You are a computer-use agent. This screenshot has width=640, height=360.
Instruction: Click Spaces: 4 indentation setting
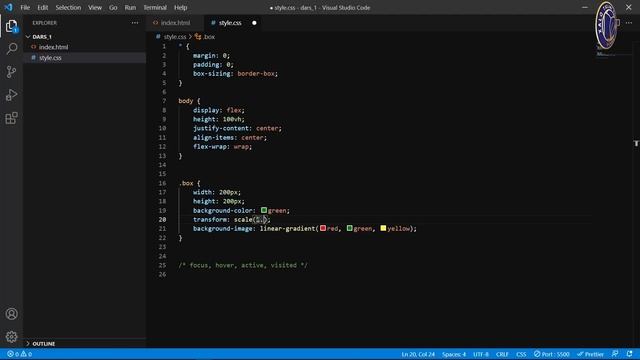pyautogui.click(x=454, y=354)
